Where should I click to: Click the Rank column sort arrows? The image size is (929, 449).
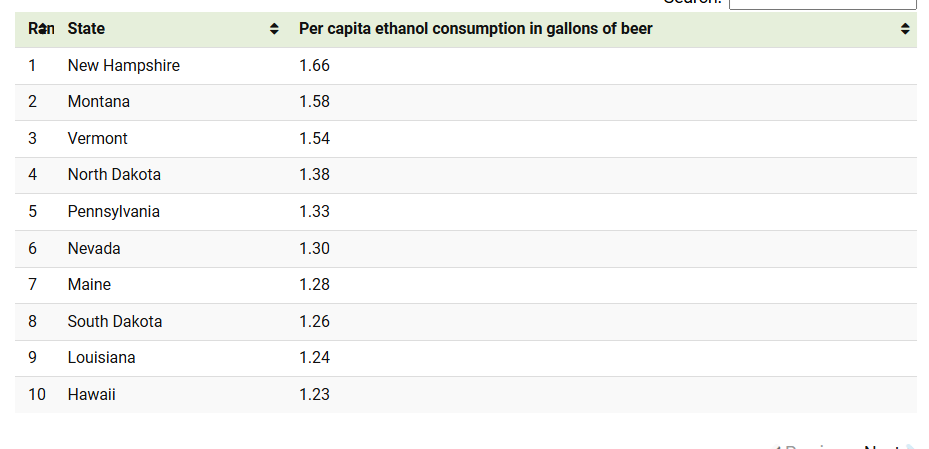click(x=43, y=29)
